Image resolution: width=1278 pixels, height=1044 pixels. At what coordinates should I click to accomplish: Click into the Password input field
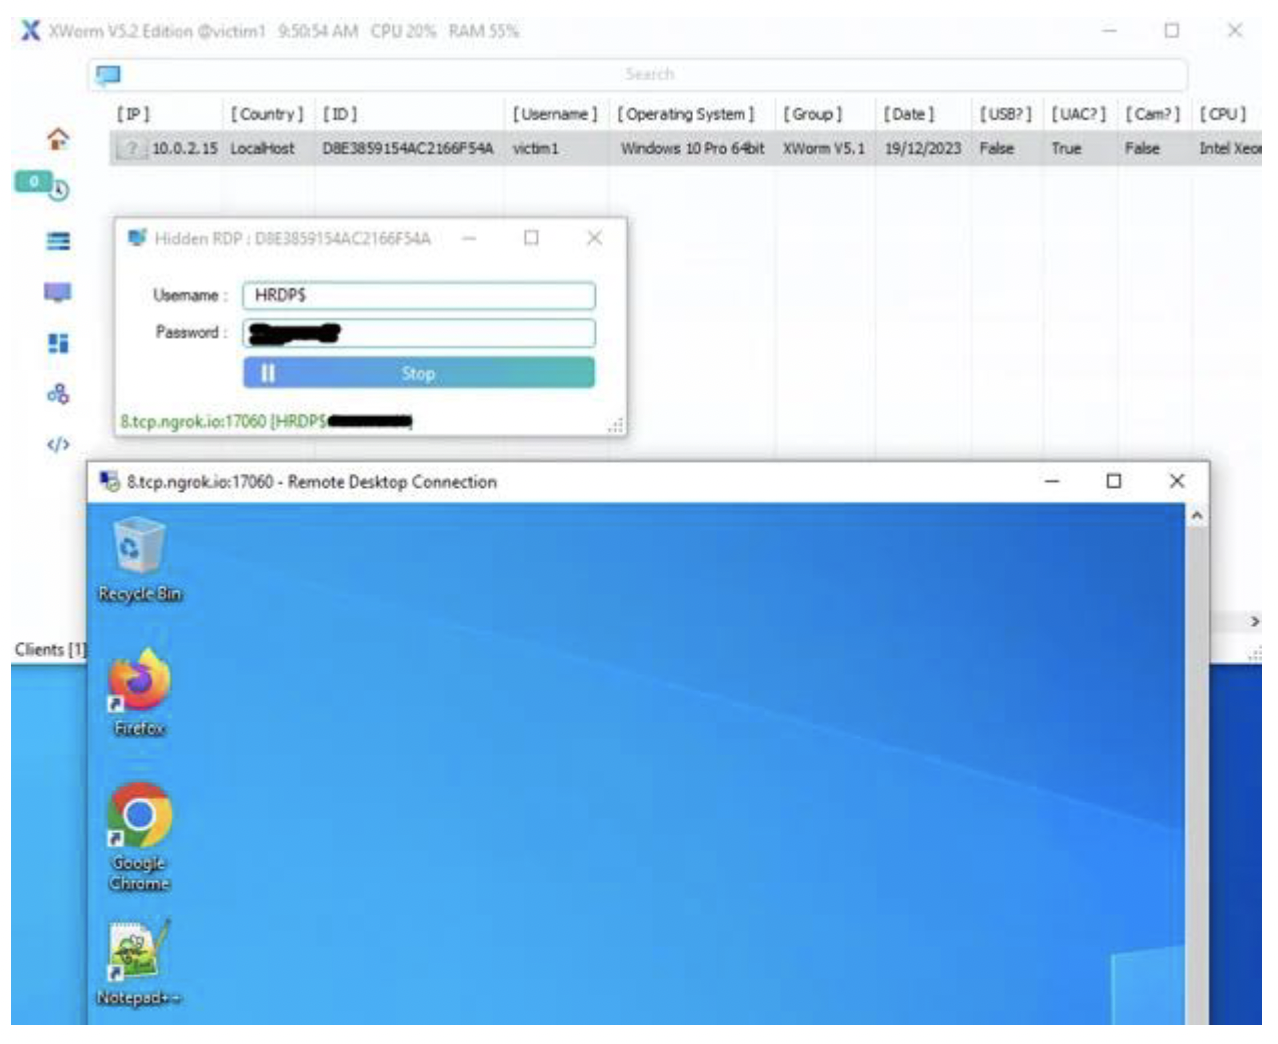pyautogui.click(x=419, y=333)
